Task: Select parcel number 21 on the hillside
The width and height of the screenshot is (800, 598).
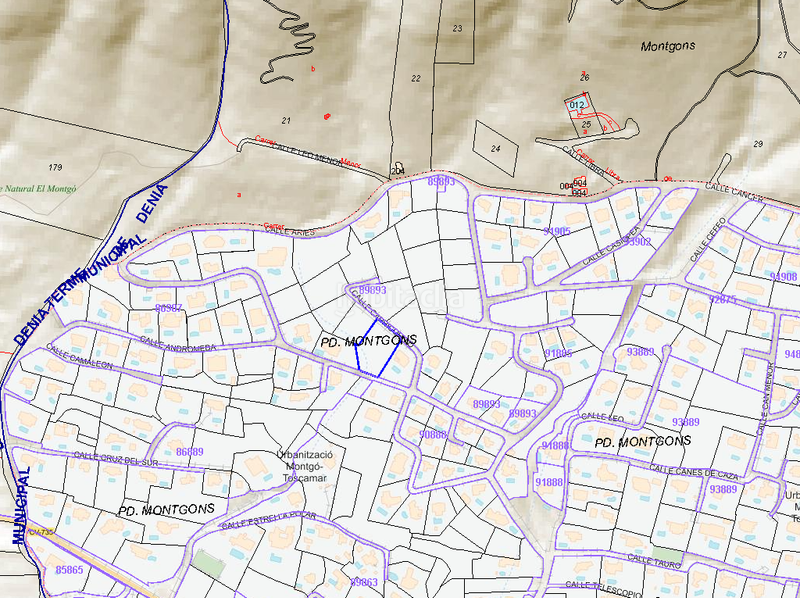Action: 286,121
